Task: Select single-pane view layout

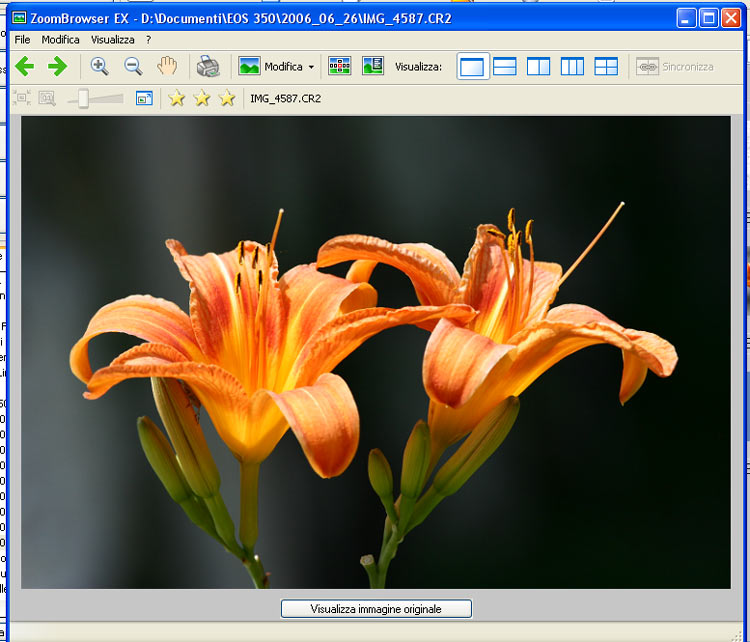Action: click(472, 67)
